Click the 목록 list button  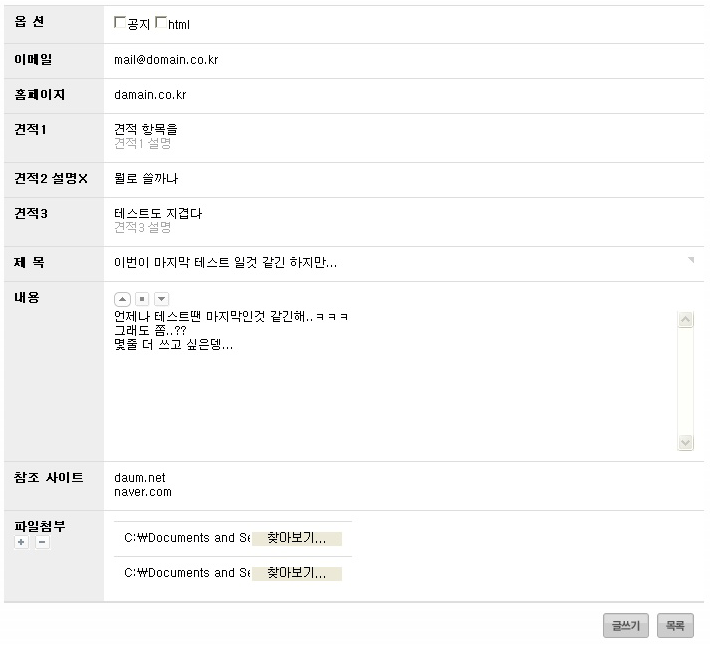[x=675, y=626]
